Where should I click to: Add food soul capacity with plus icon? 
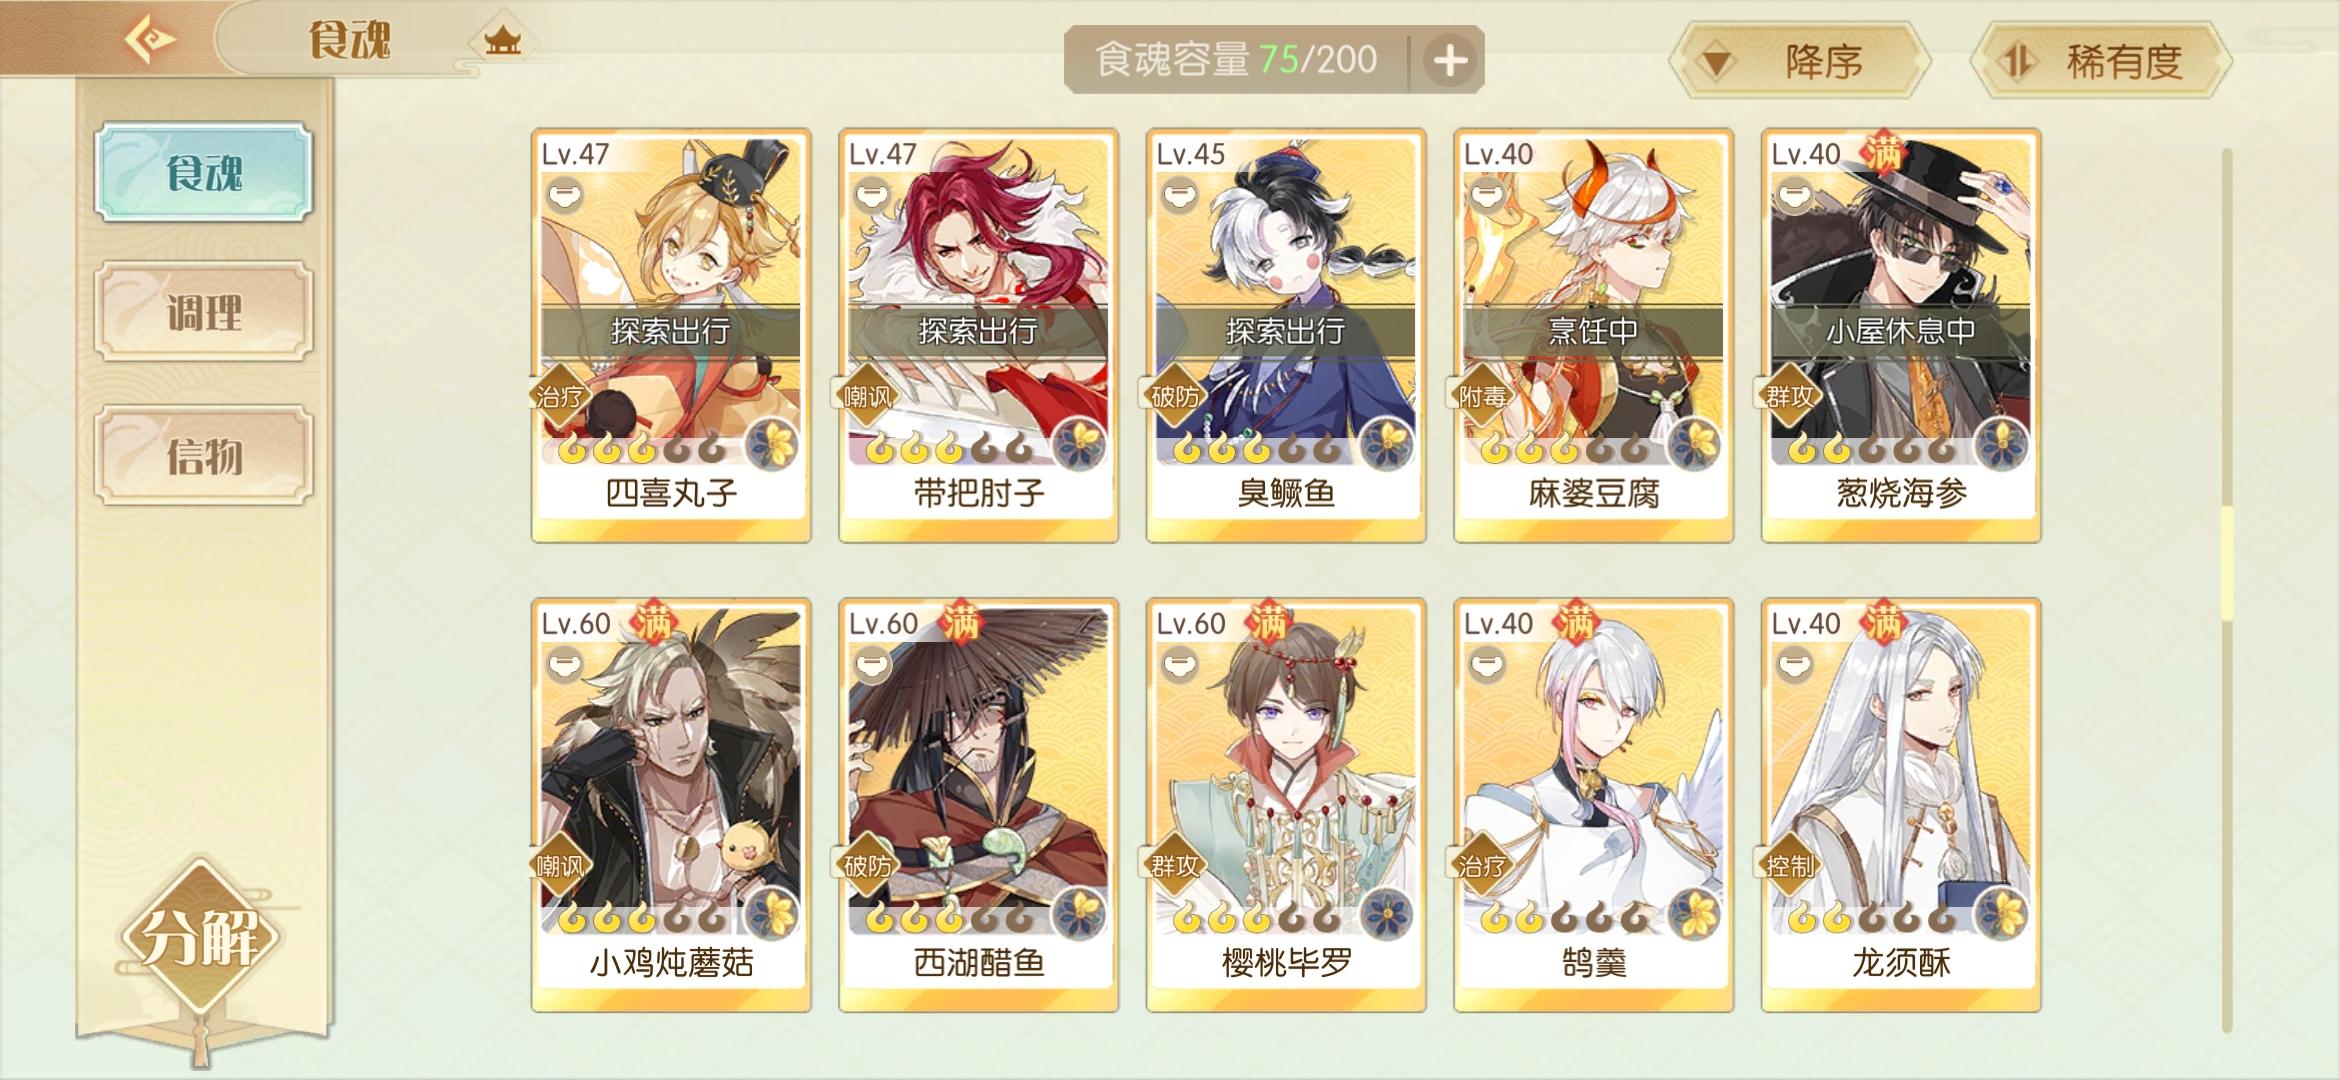1450,61
